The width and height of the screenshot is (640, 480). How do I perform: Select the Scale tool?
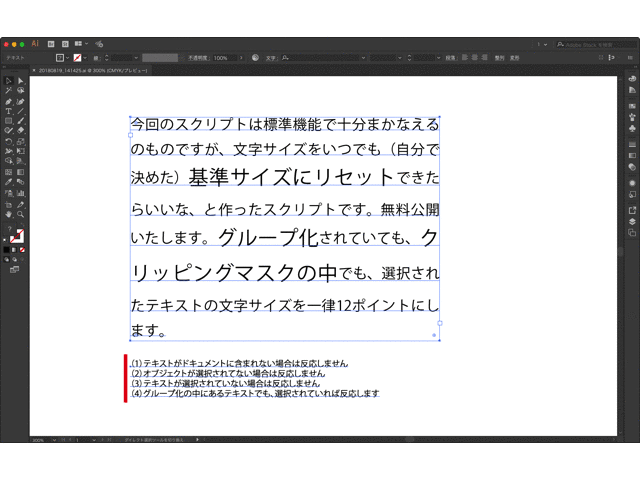click(x=20, y=141)
